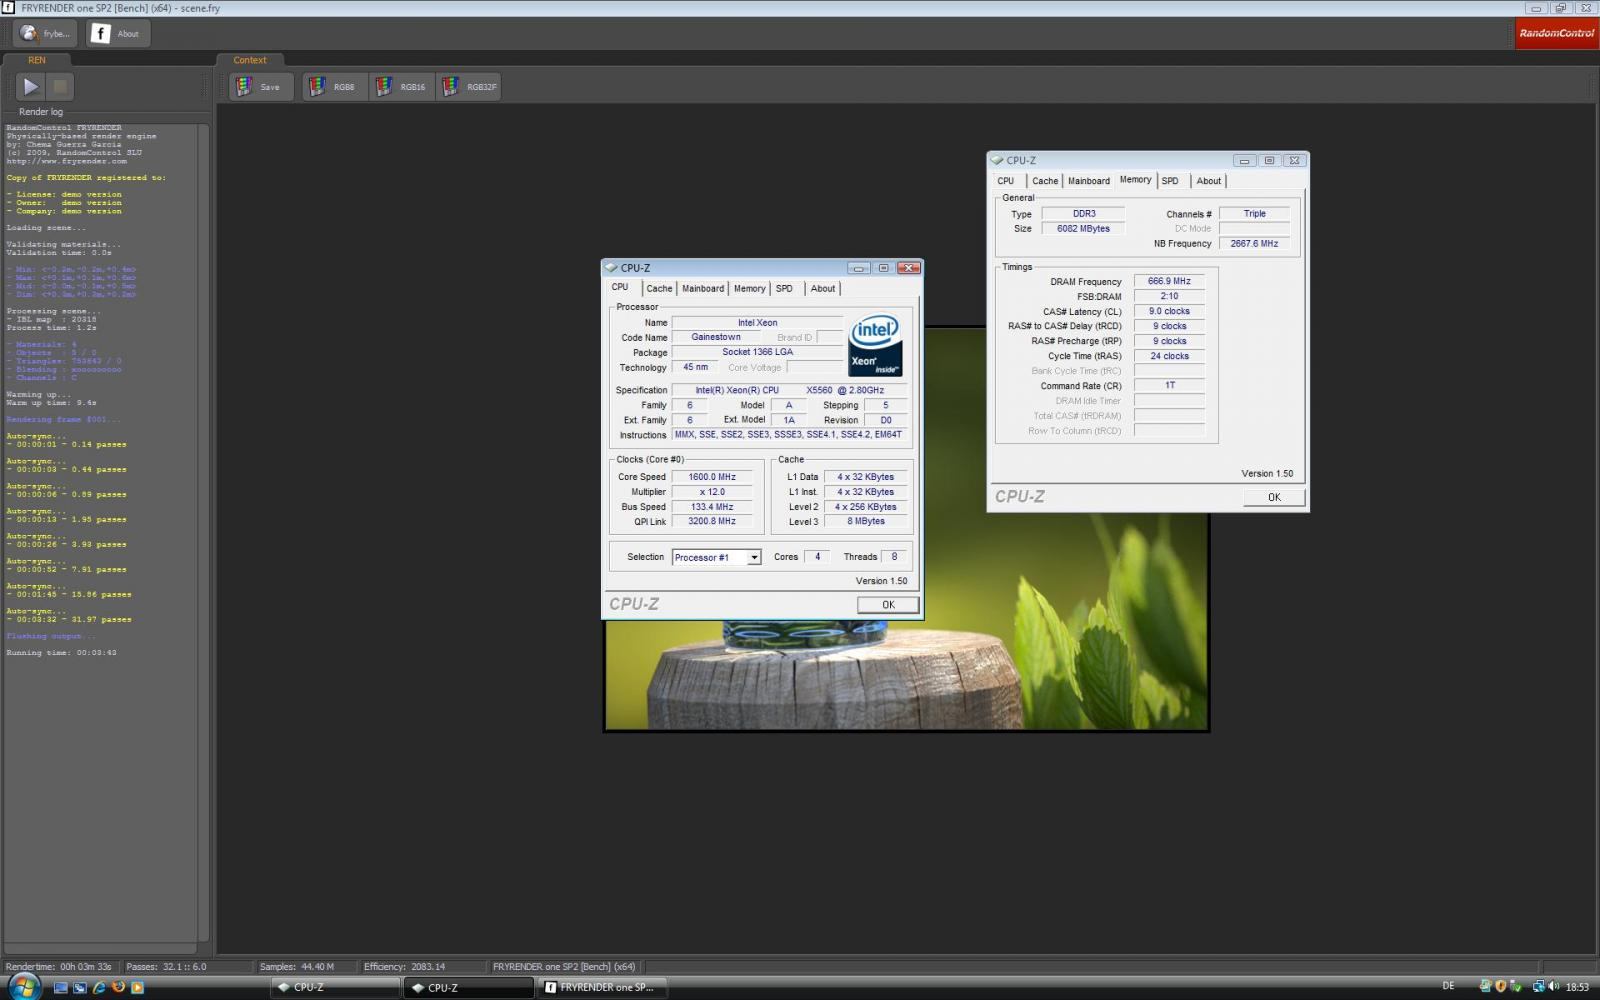
Task: Click the Rendertime 00h 03m 33s status entry
Action: (x=58, y=967)
